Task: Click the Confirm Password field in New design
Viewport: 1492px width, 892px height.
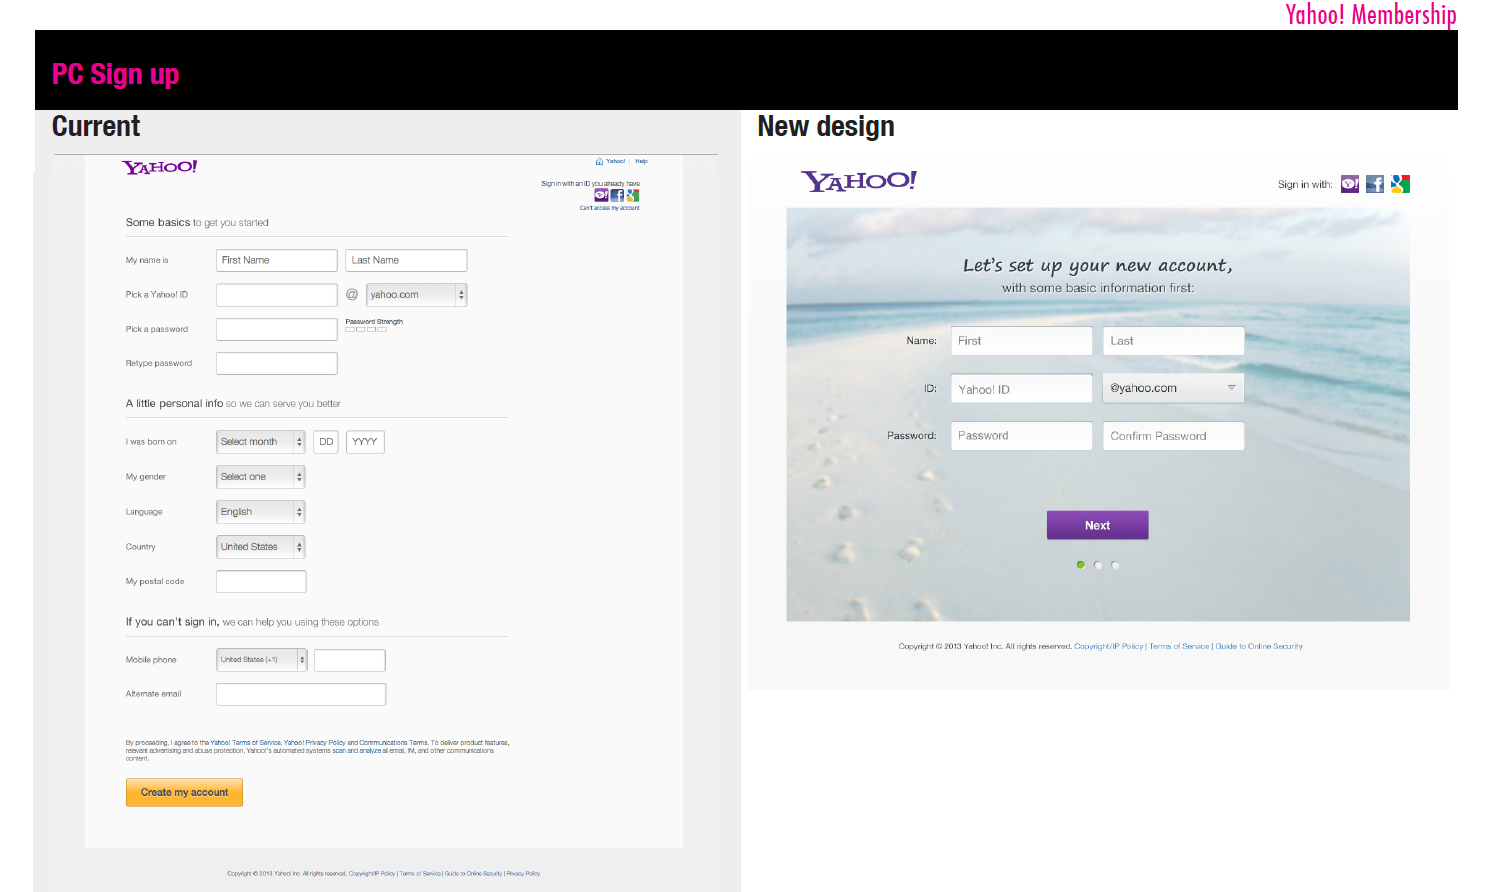Action: point(1174,436)
